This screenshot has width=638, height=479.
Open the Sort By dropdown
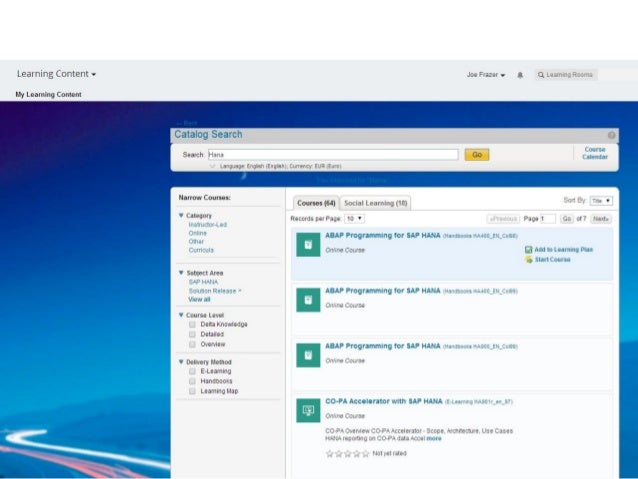[601, 201]
